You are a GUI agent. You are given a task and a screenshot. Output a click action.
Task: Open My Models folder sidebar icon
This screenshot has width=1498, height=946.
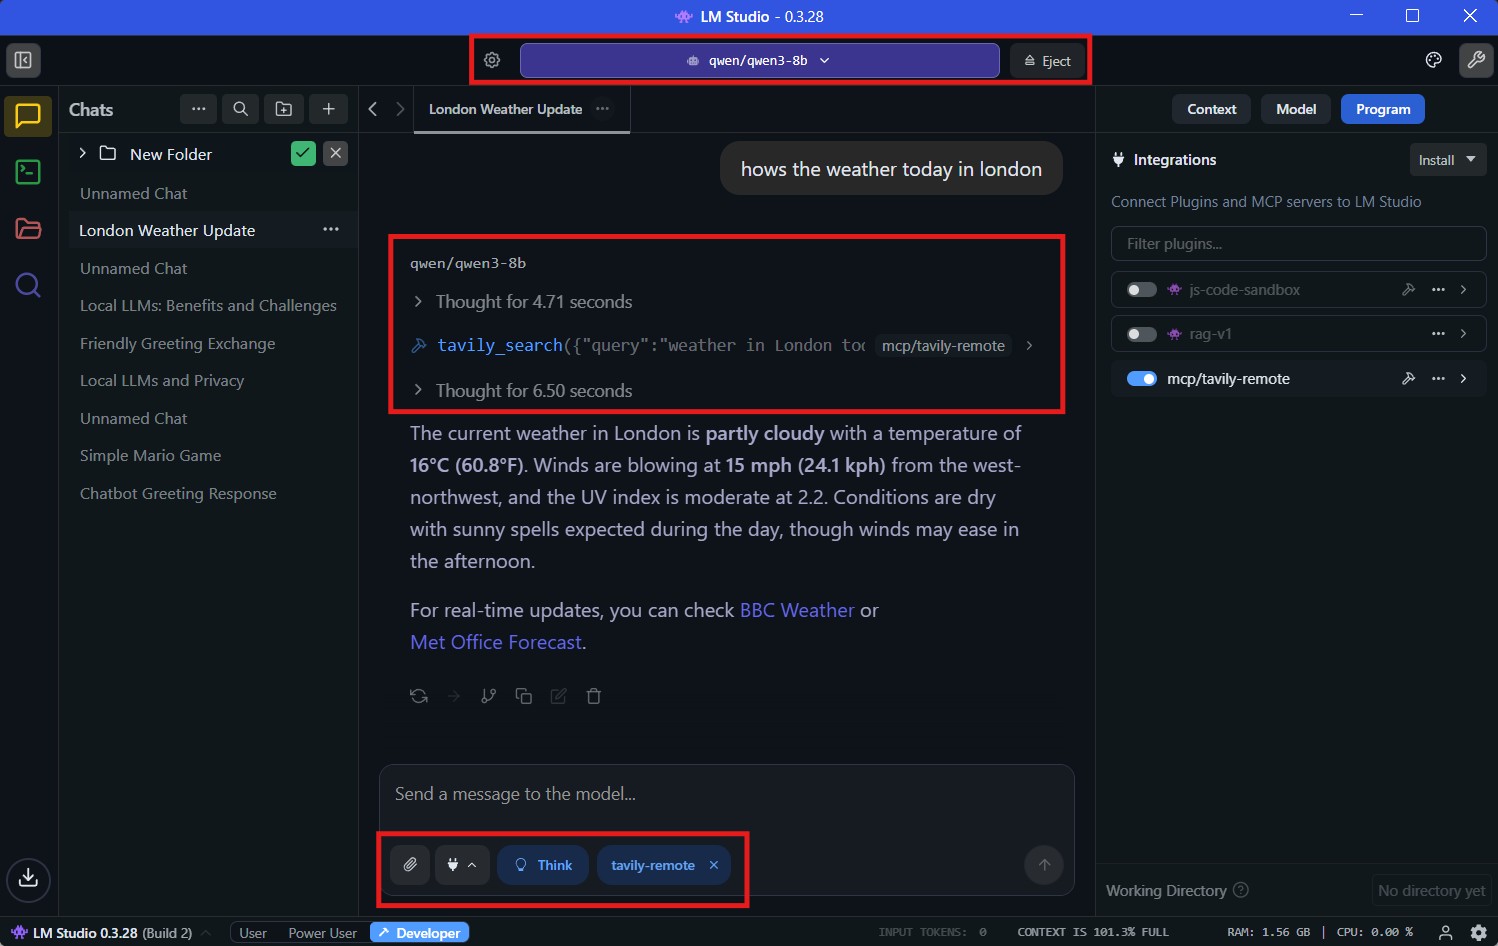tap(28, 229)
